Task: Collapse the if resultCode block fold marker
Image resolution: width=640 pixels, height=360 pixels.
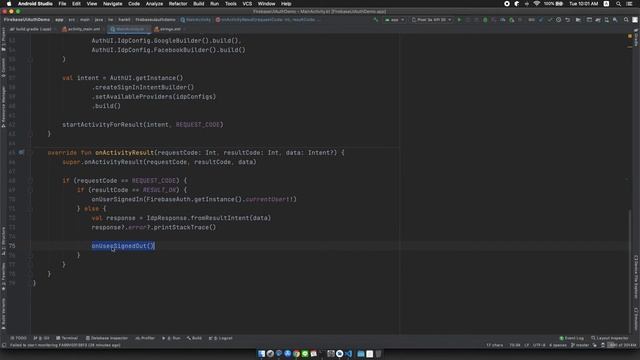Action: [30, 190]
